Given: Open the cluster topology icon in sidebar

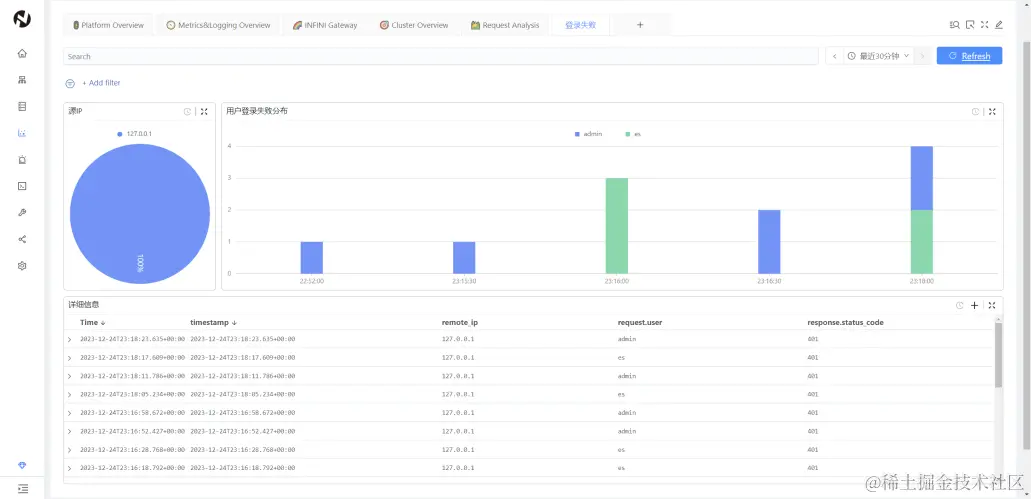Looking at the screenshot, I should click(22, 80).
